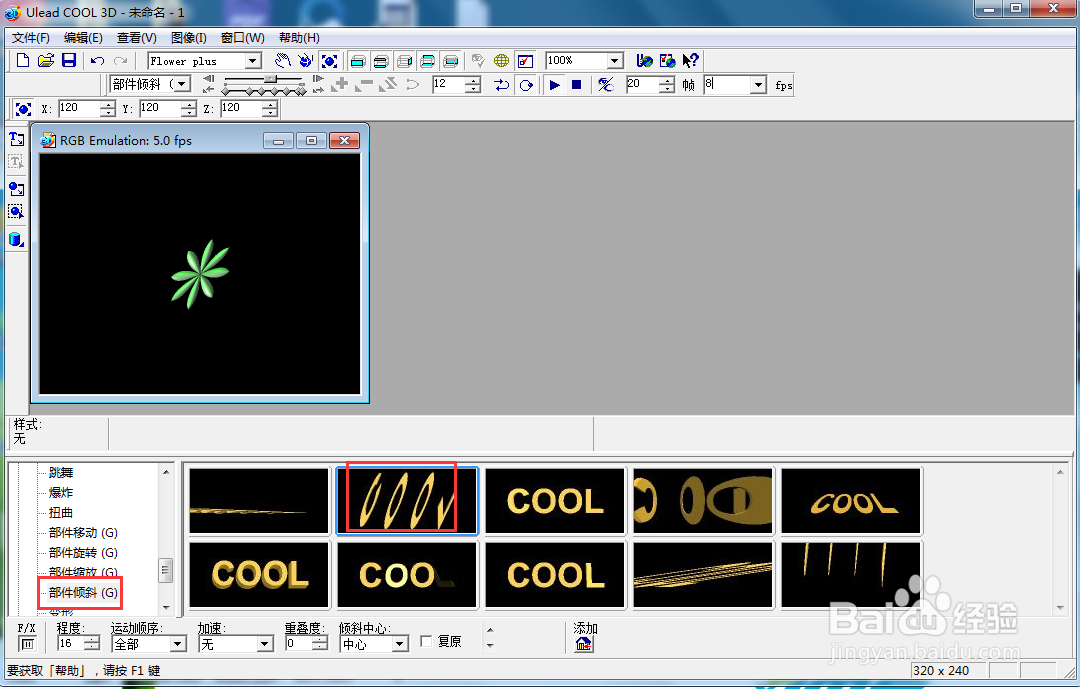This screenshot has width=1080, height=689.
Task: Click the context help arrow icon
Action: [690, 61]
